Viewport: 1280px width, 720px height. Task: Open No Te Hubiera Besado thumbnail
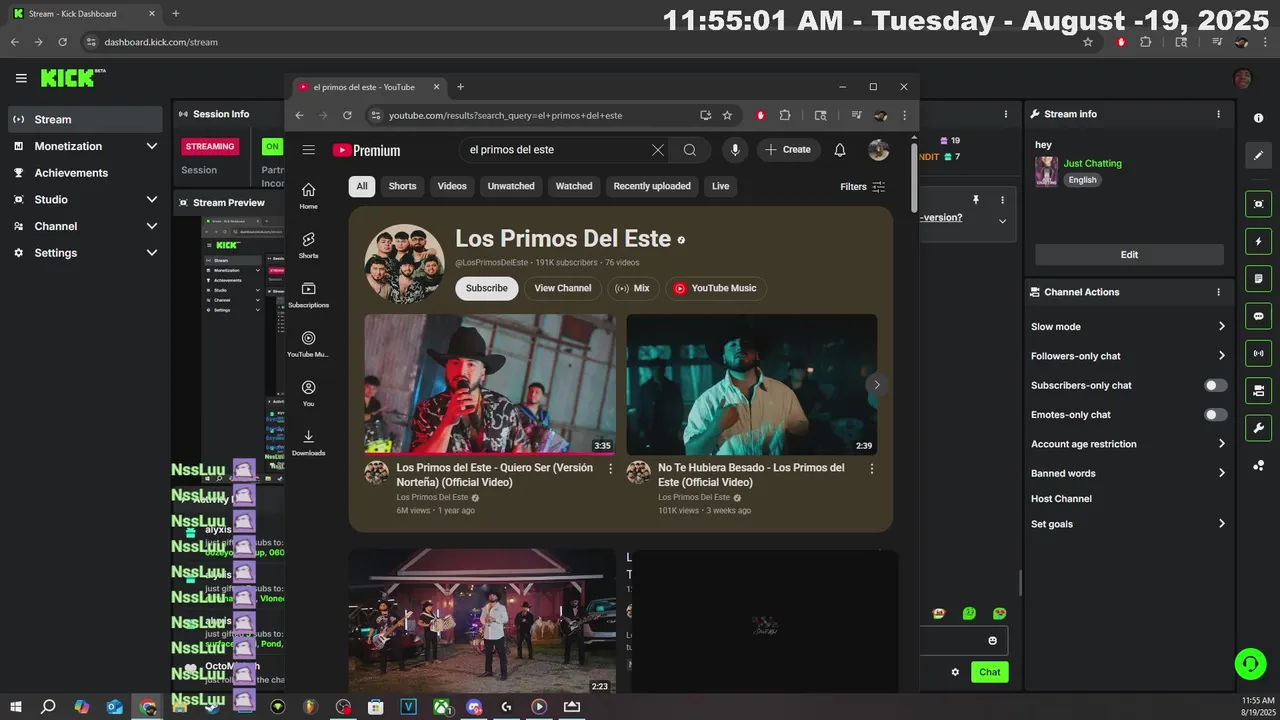point(752,385)
